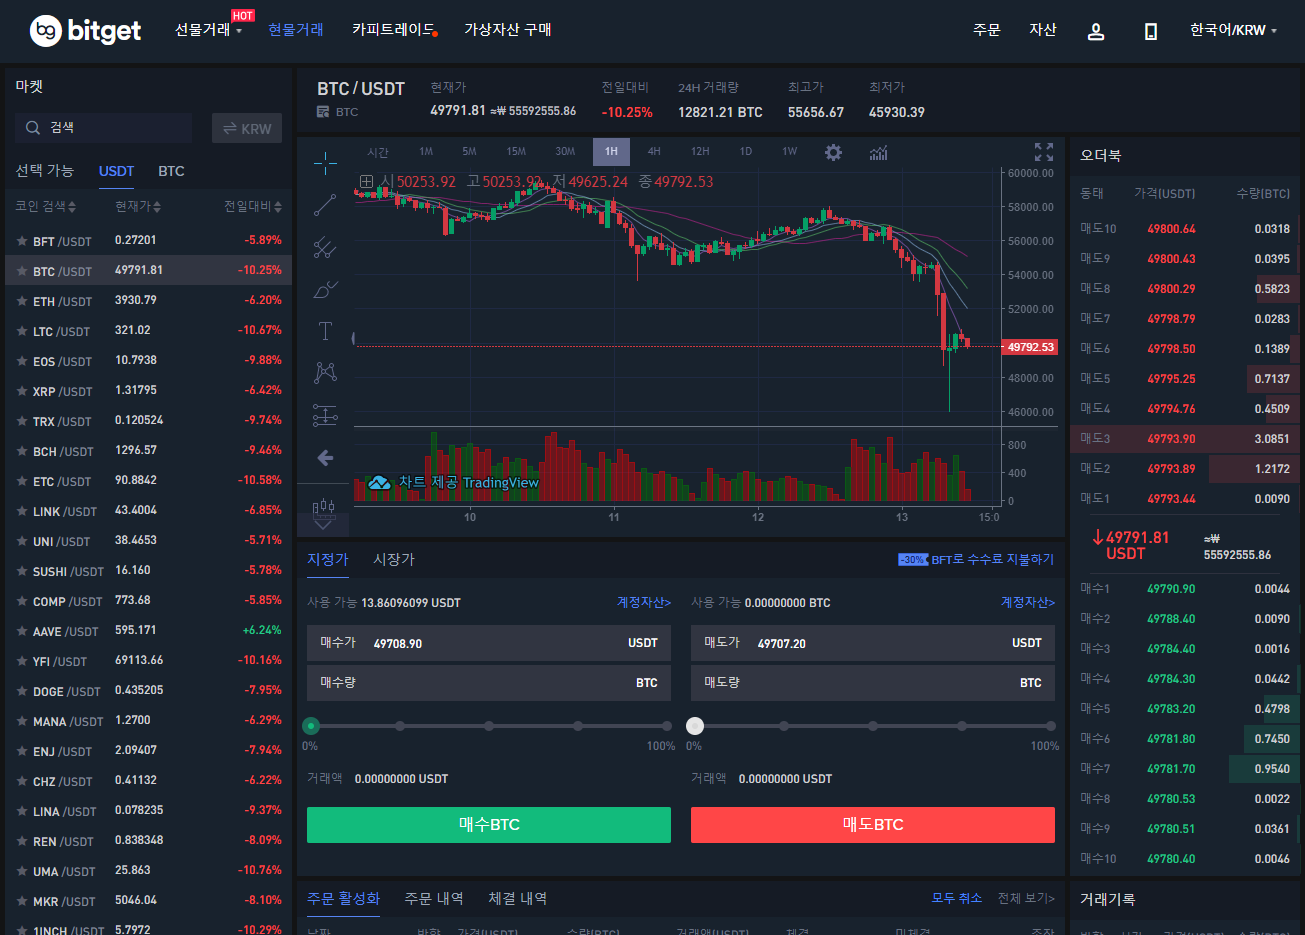Click the KRW swap button
Screen dimensions: 1305x935
coord(247,128)
